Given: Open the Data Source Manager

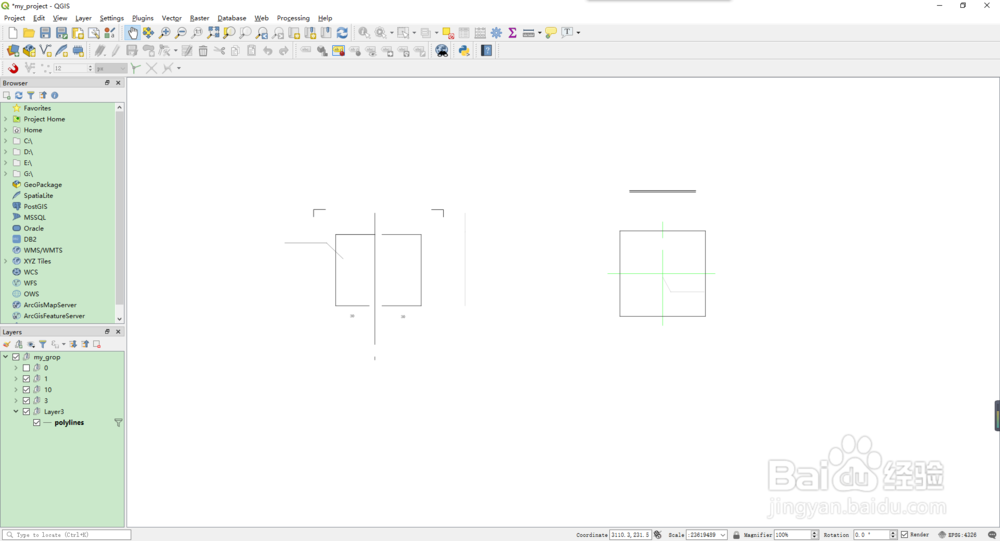Looking at the screenshot, I should click(13, 50).
